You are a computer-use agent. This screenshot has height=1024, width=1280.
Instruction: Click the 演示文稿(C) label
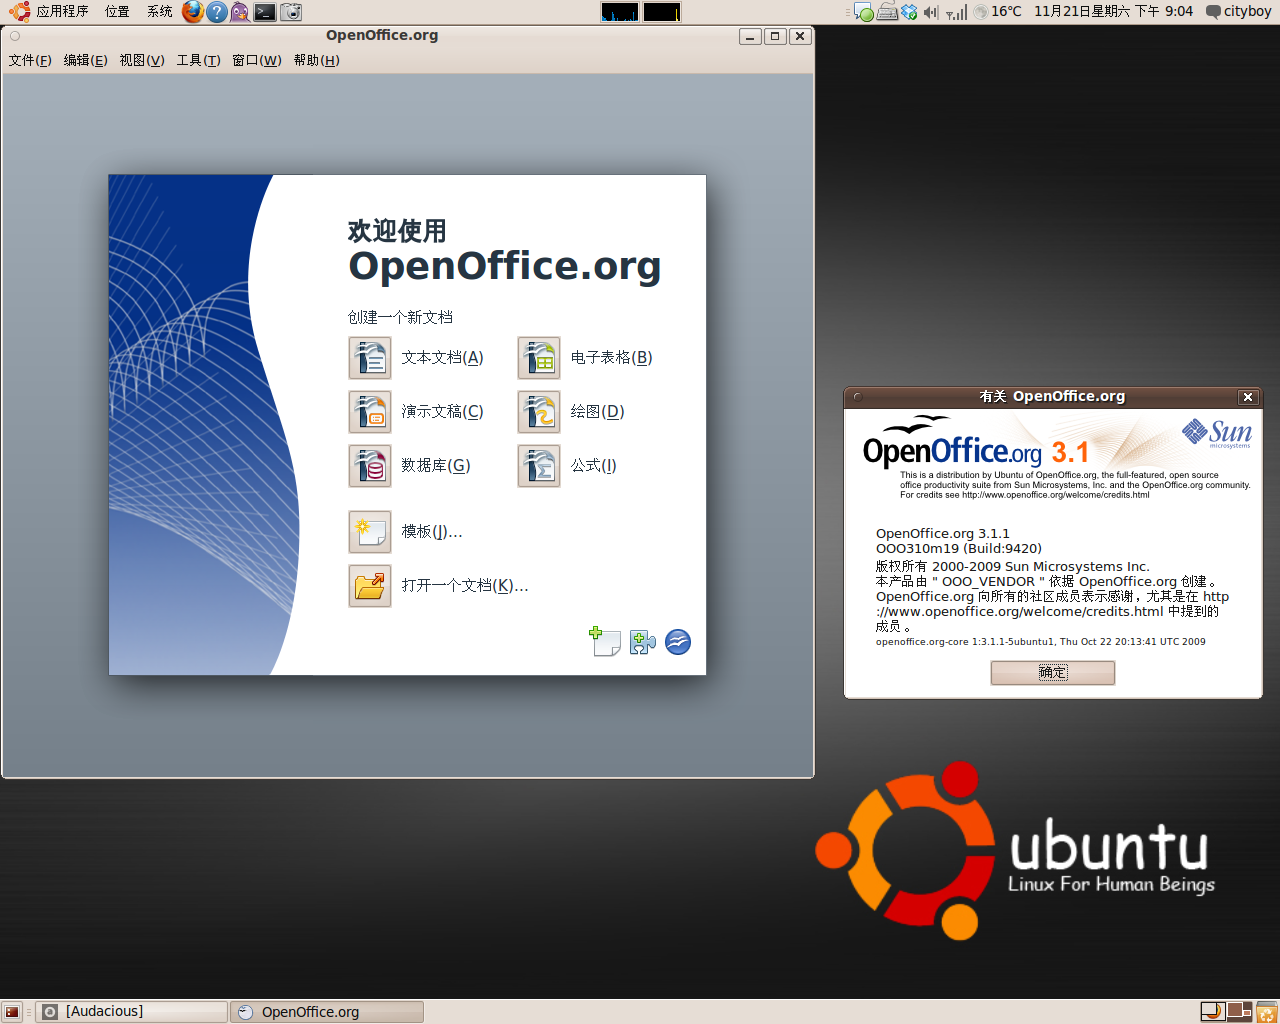(x=443, y=412)
